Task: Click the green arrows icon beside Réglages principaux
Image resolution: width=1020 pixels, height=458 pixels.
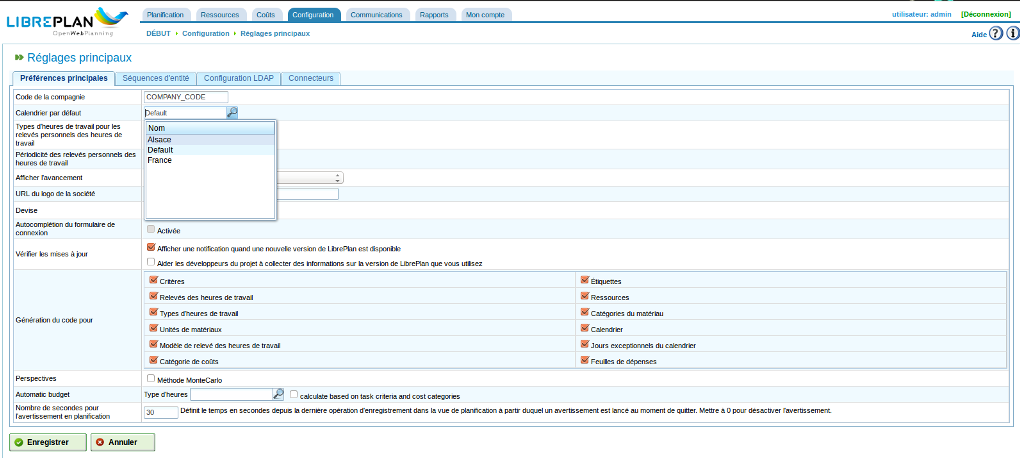Action: (19, 58)
